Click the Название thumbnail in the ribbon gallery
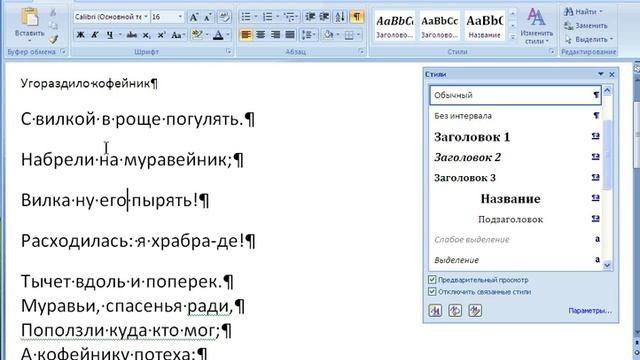 [484, 25]
